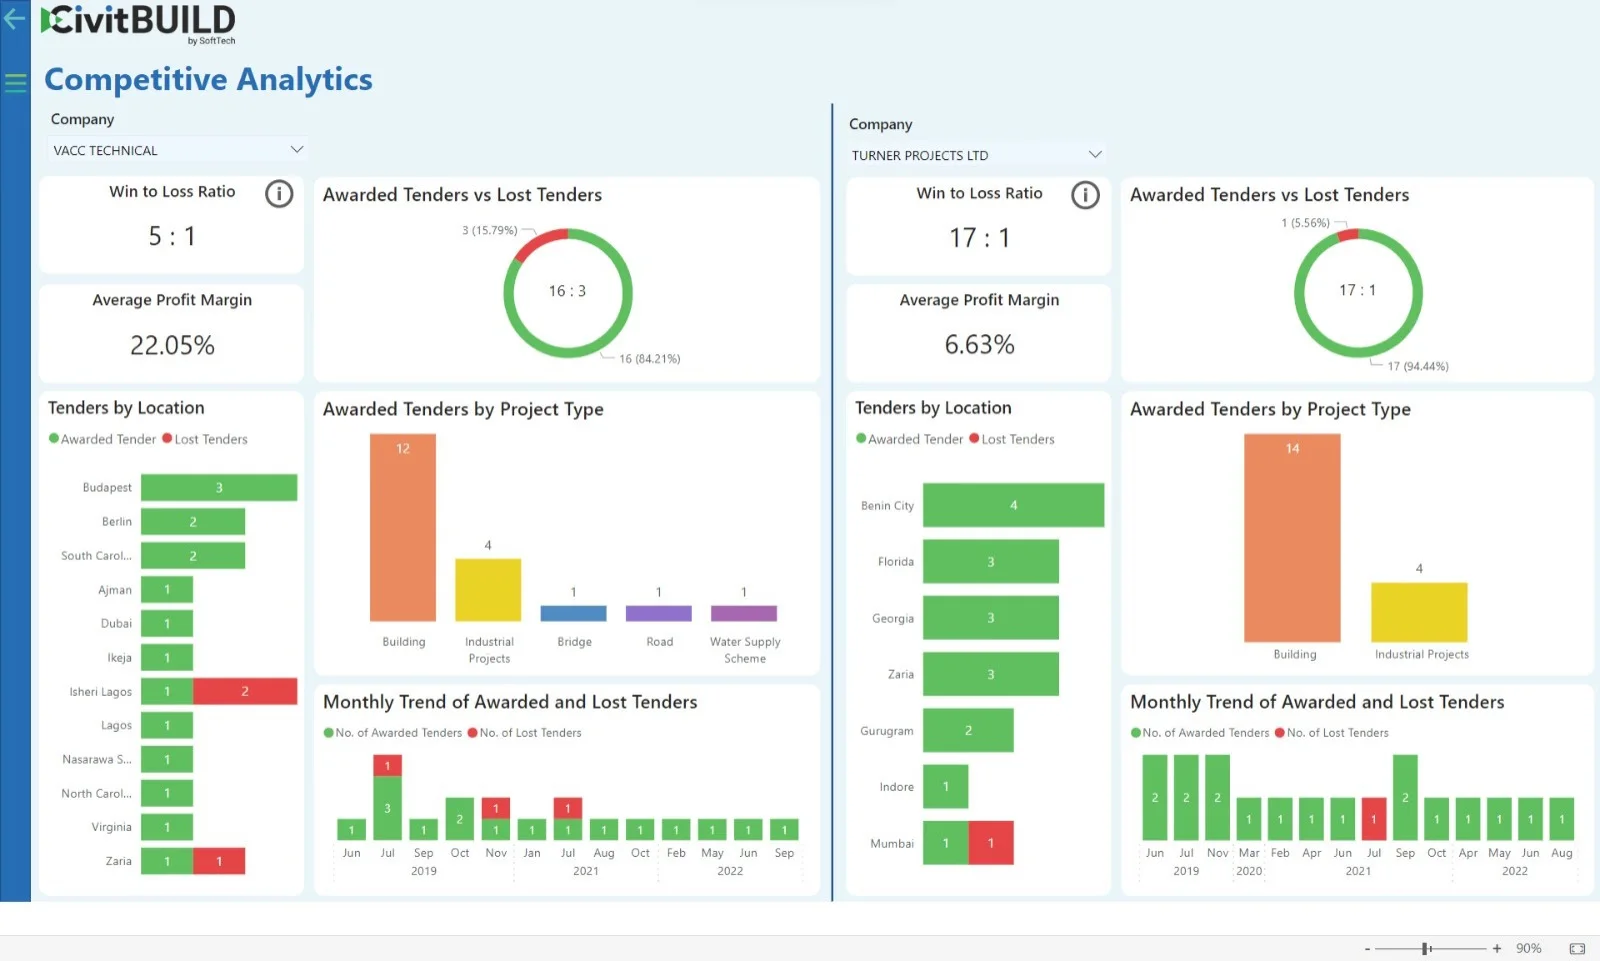Expand the chevron beside TURNER PROJECTS LTD
Screen dimensions: 1600x961
(1095, 155)
